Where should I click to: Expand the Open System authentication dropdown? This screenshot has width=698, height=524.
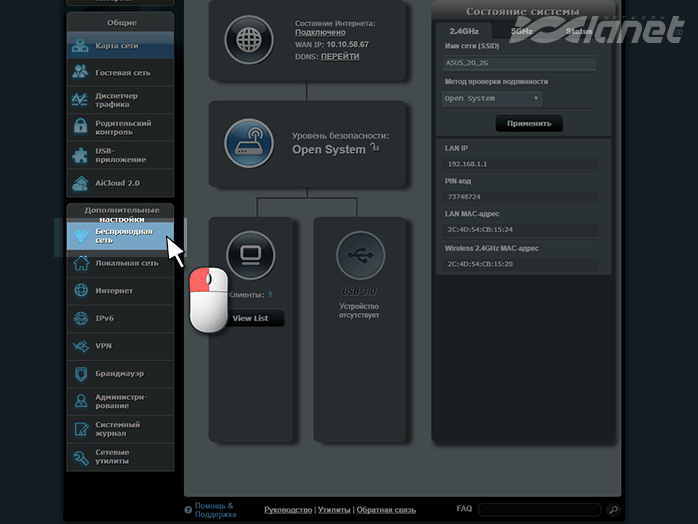(492, 99)
